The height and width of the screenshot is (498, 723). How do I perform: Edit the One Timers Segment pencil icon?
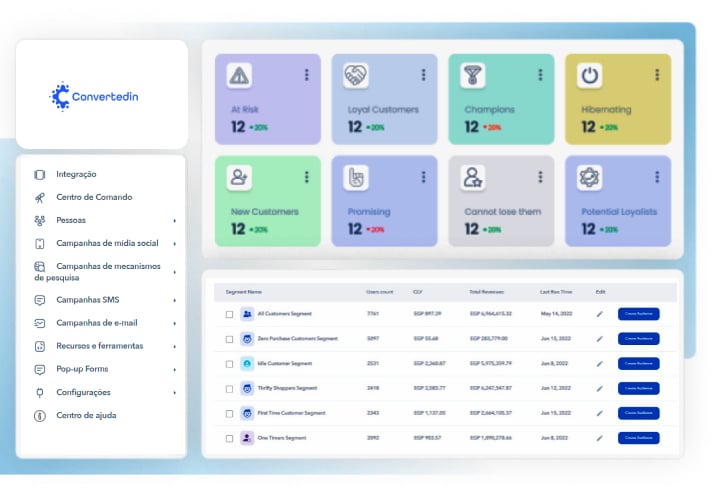pyautogui.click(x=599, y=438)
